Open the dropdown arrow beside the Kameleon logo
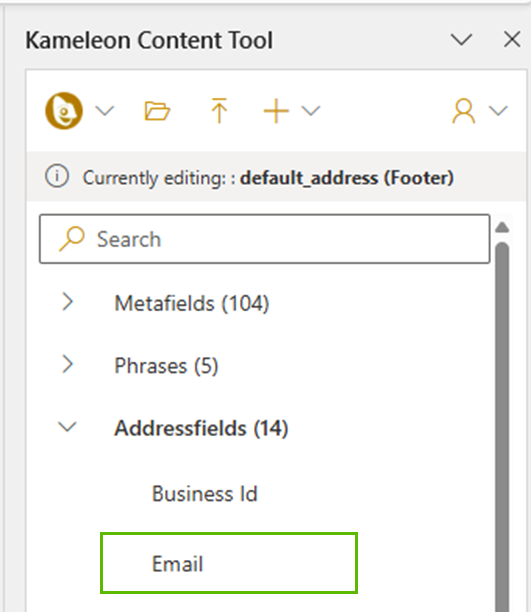531x612 pixels. pyautogui.click(x=105, y=111)
